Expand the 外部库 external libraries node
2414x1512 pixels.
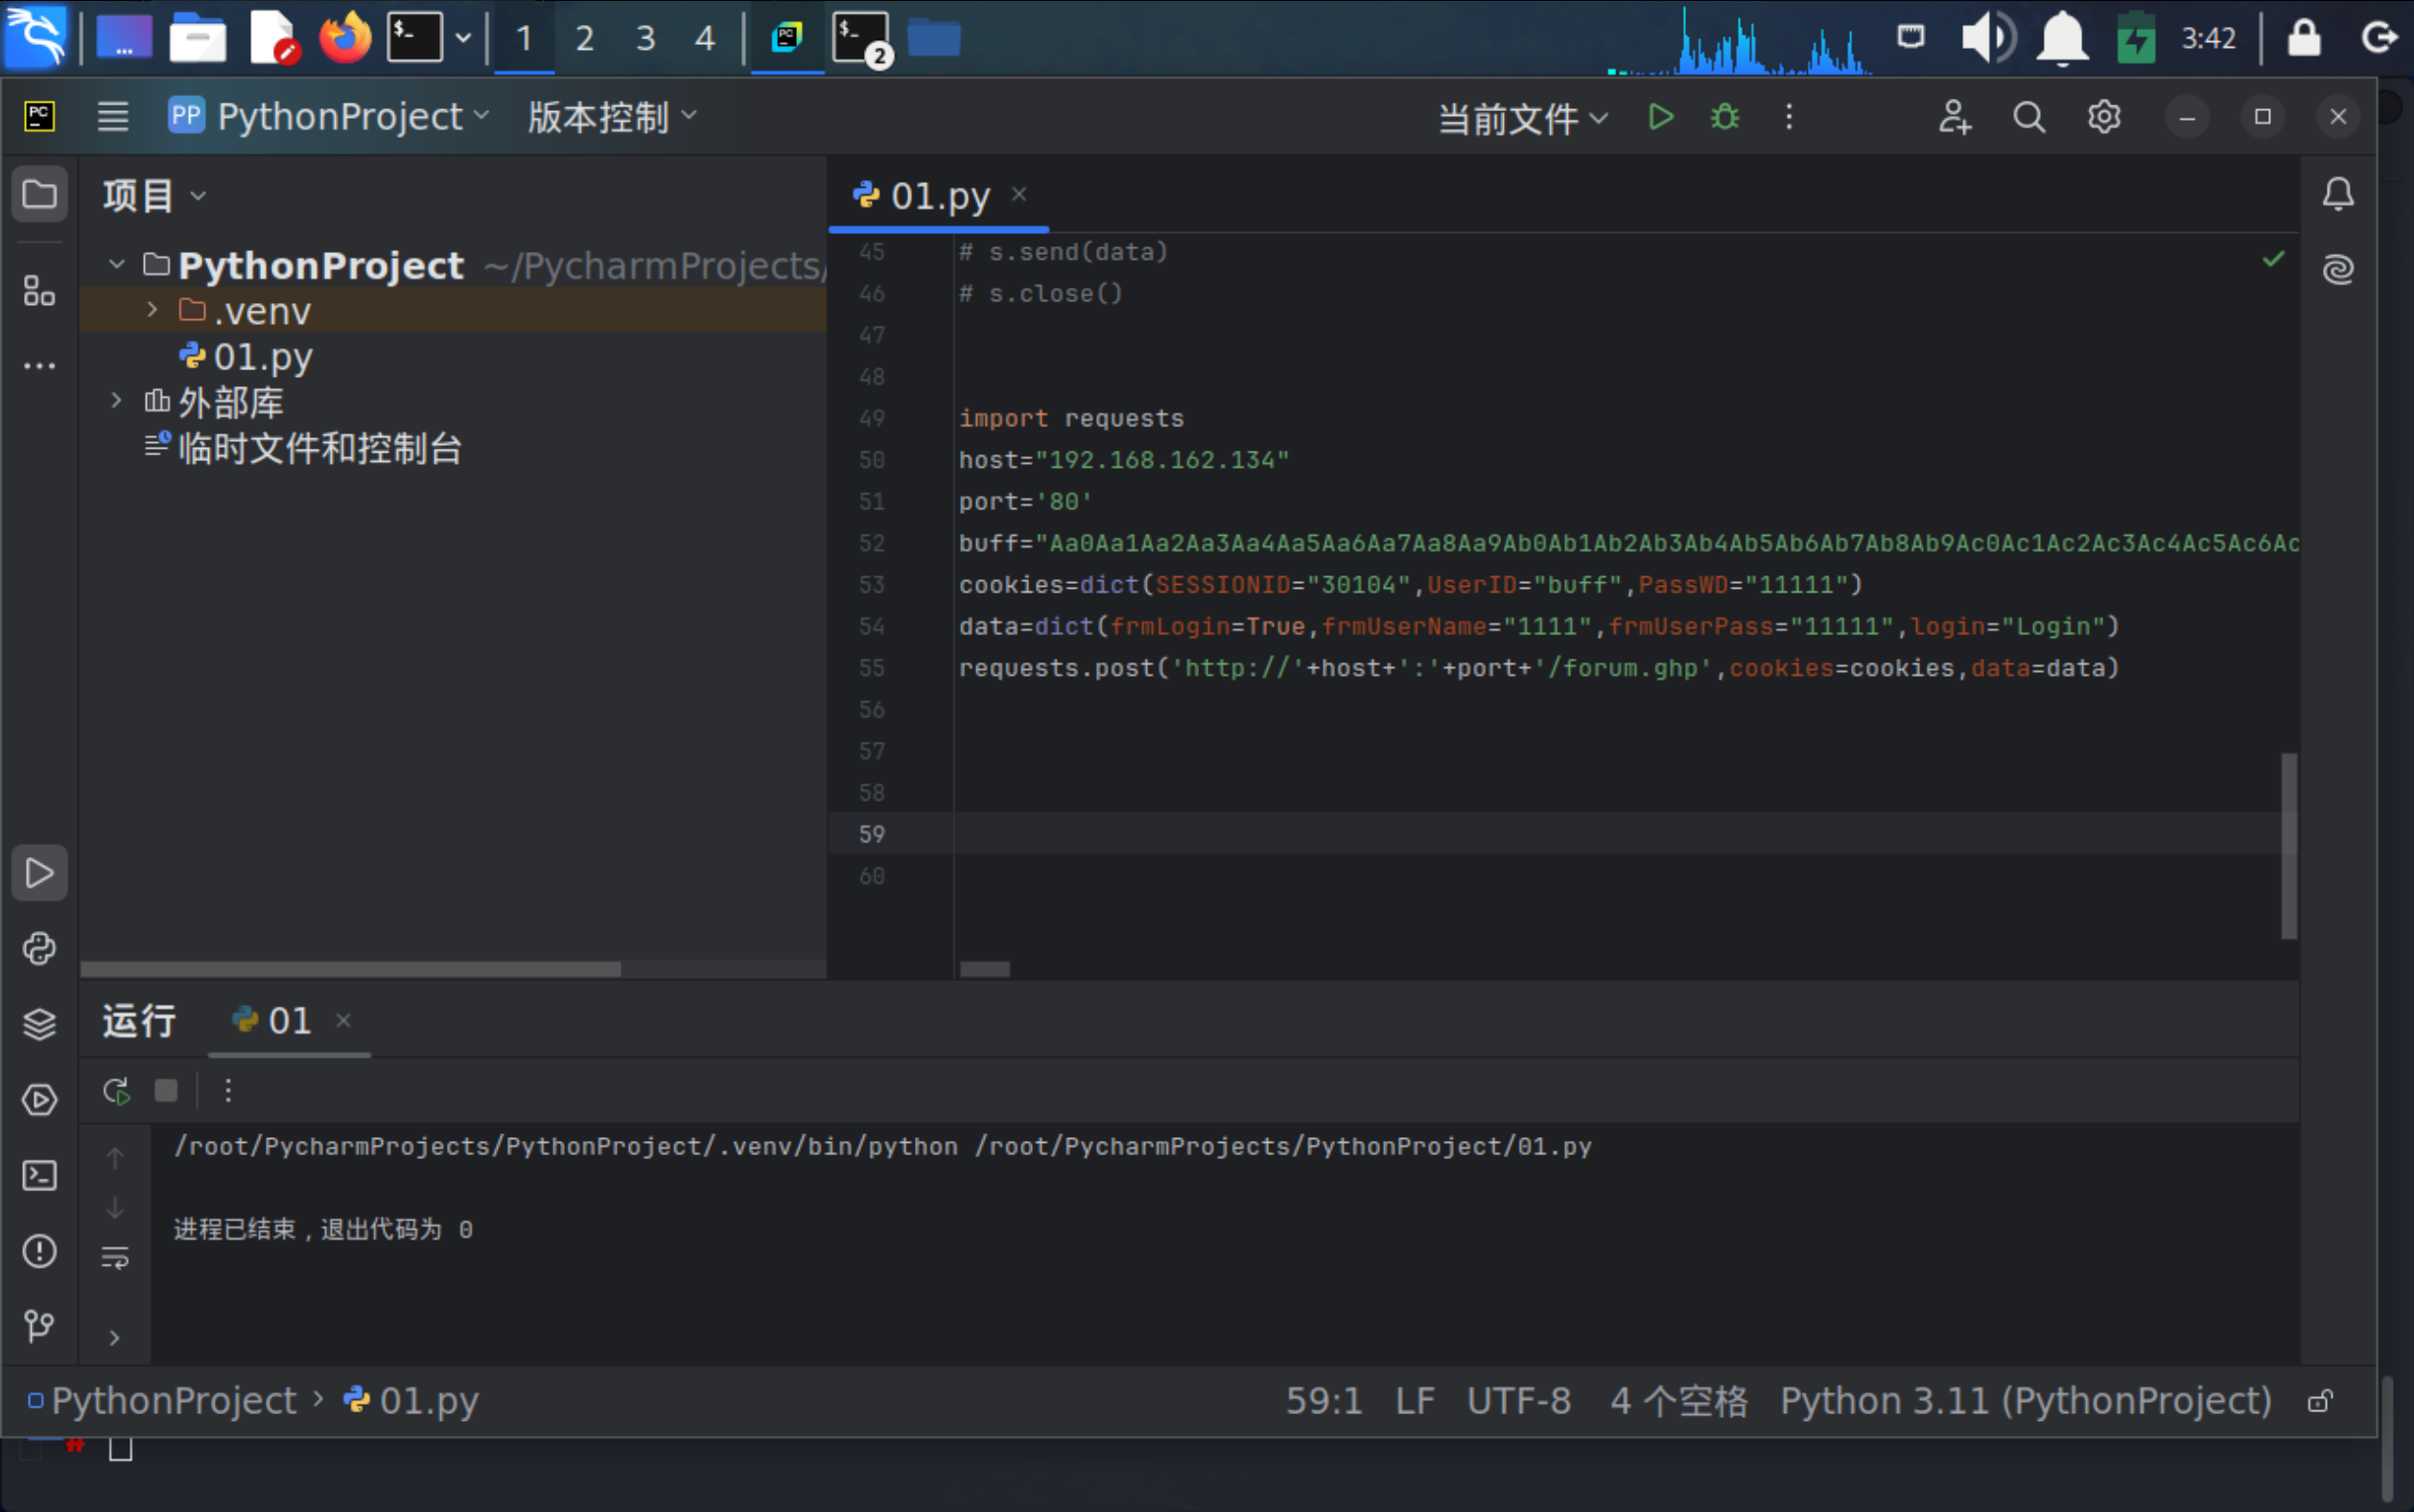[x=116, y=401]
